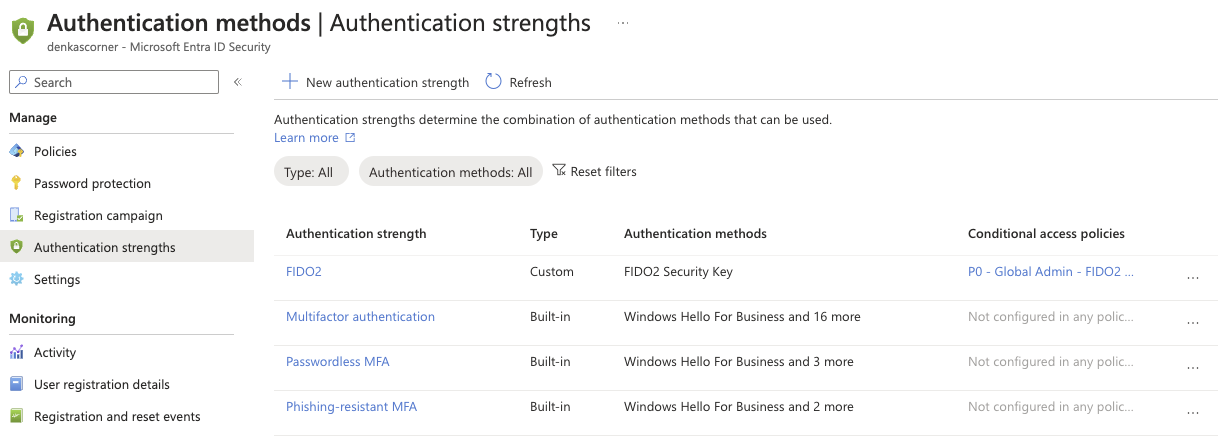The image size is (1218, 438).
Task: Click the Policies diamond icon
Action: 16,151
